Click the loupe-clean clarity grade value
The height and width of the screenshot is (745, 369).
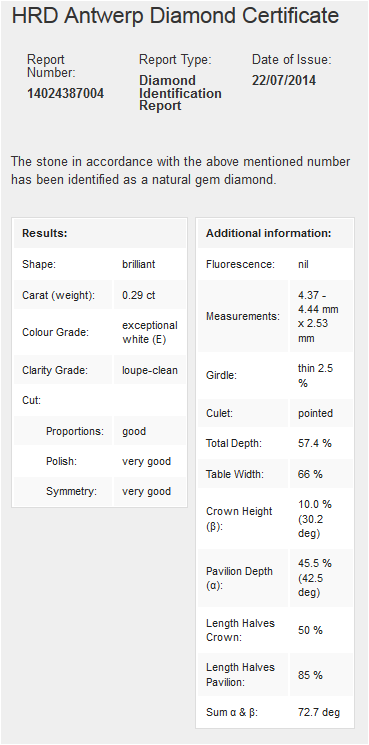click(x=150, y=370)
